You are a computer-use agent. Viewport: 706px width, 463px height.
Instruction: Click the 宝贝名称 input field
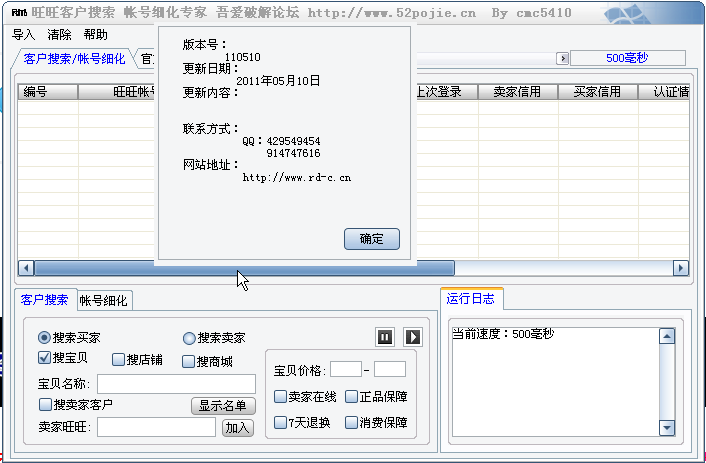pos(176,384)
